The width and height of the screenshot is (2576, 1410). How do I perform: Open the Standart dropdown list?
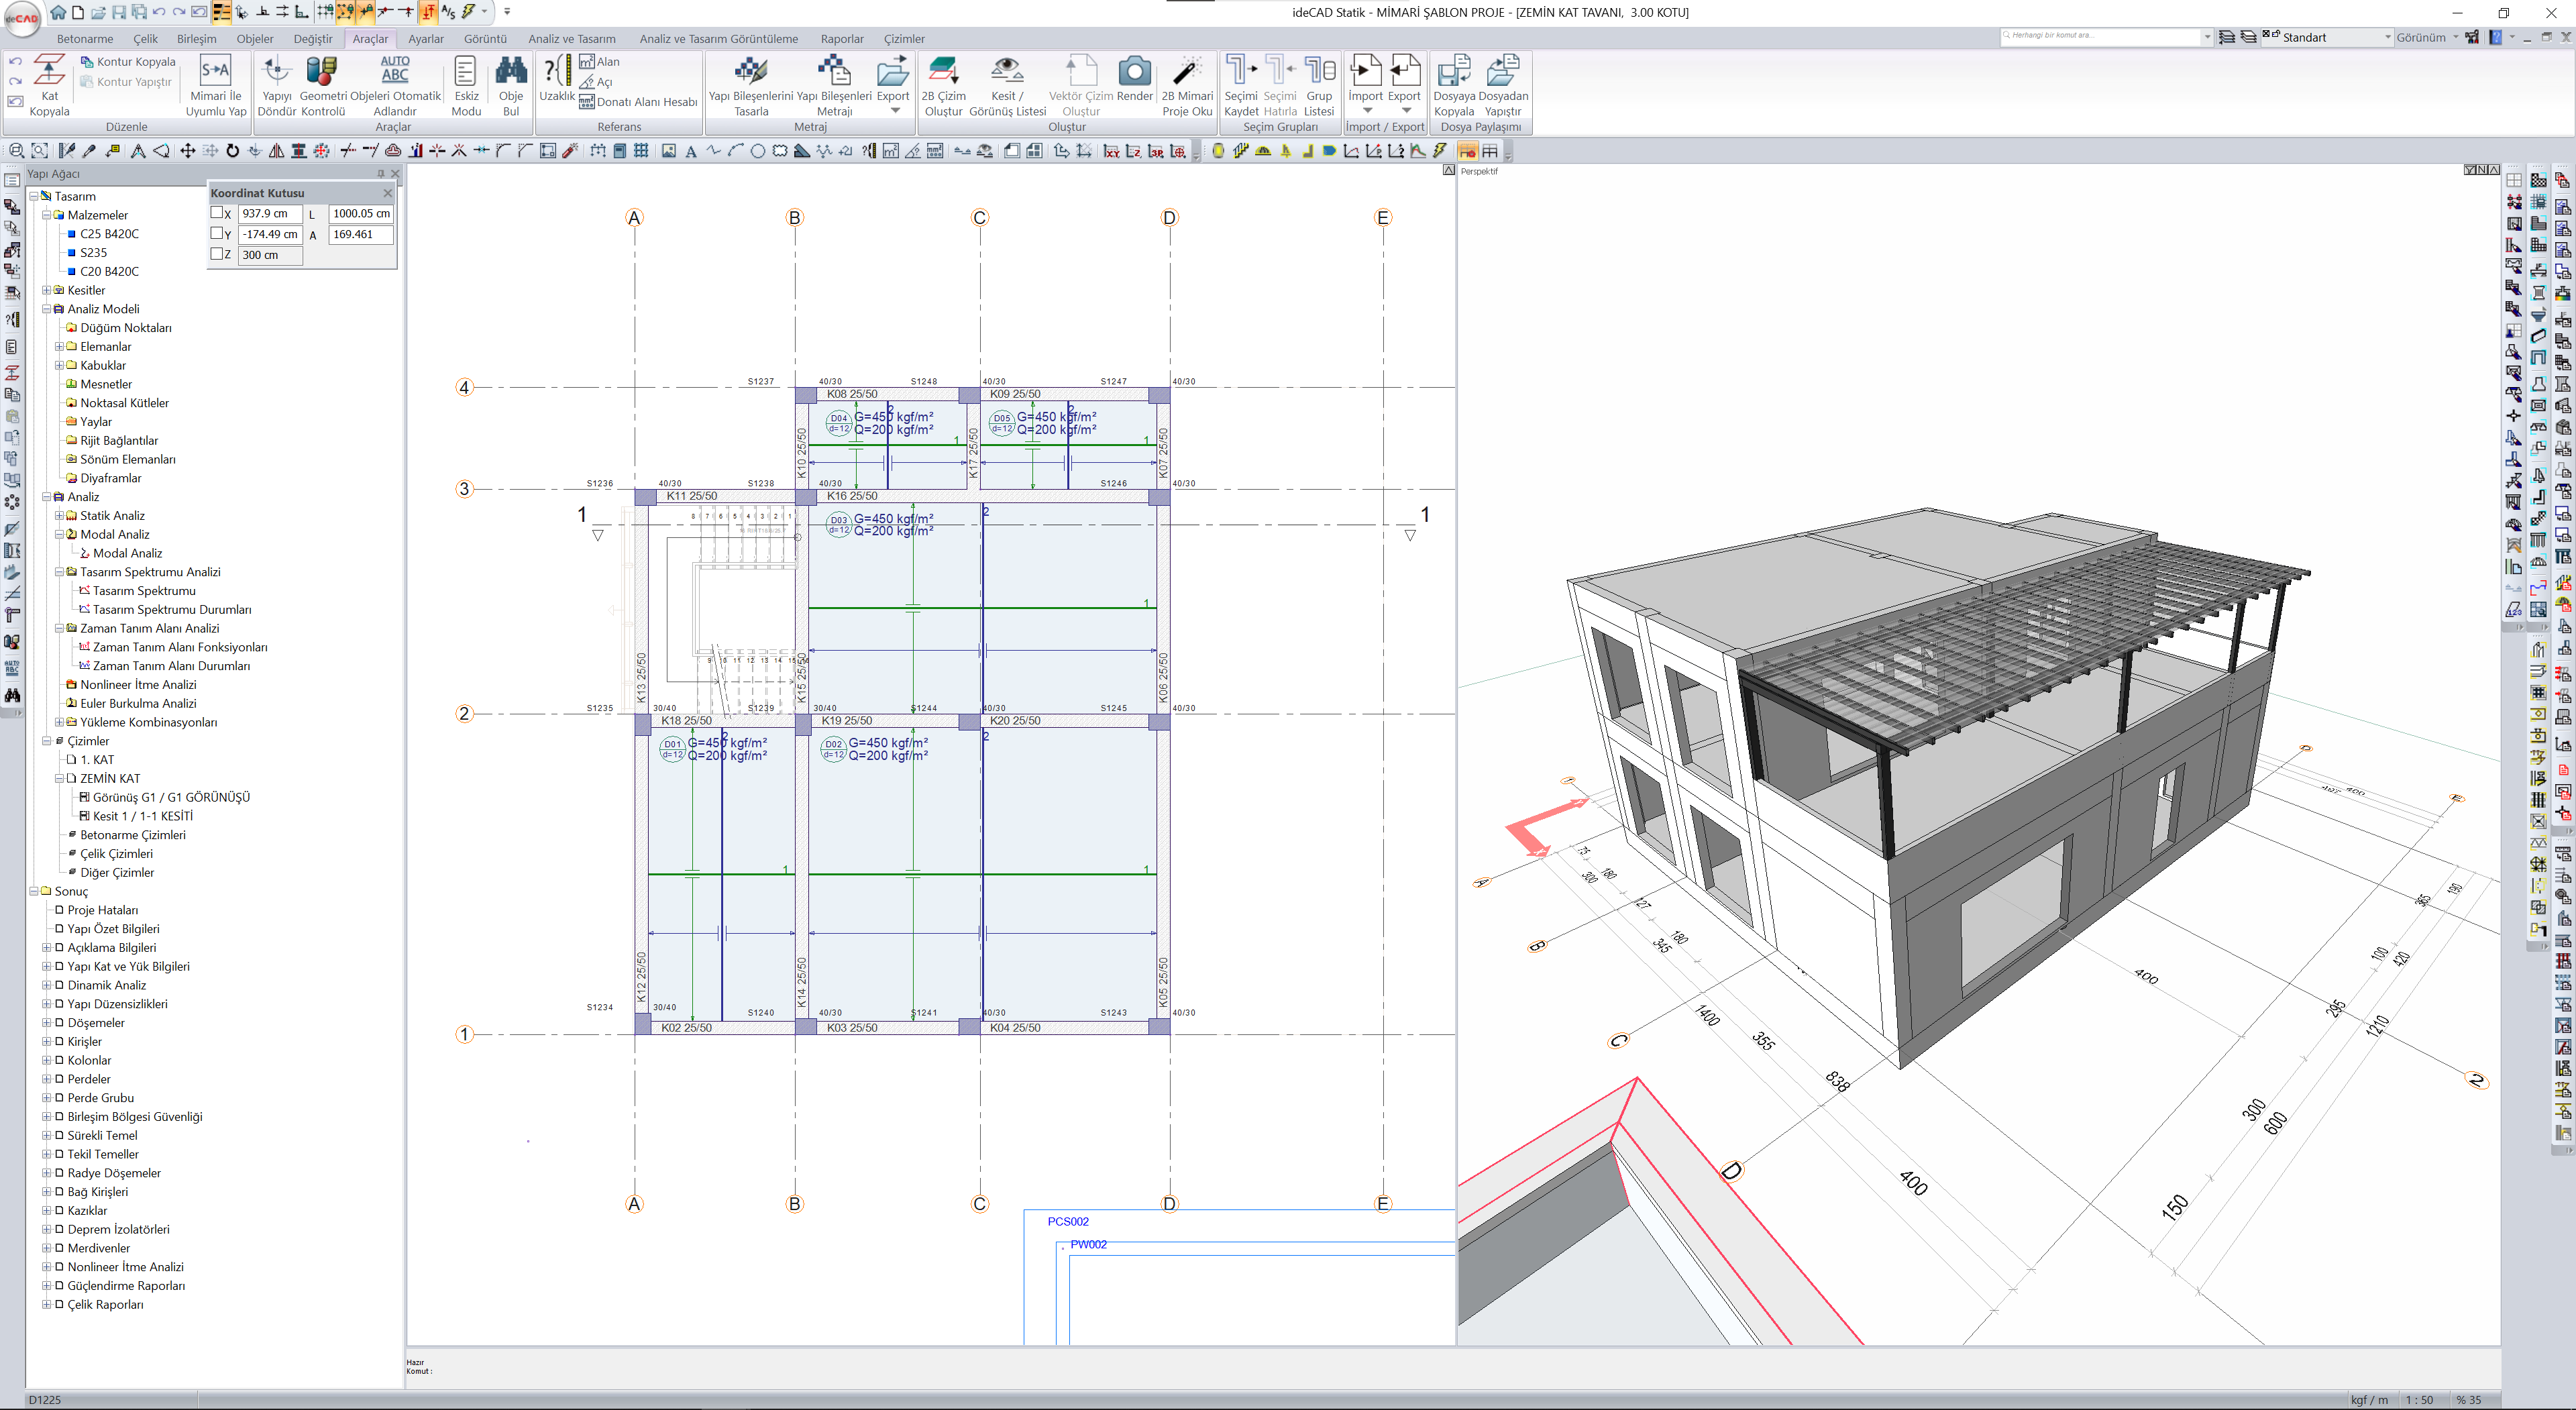[2387, 37]
